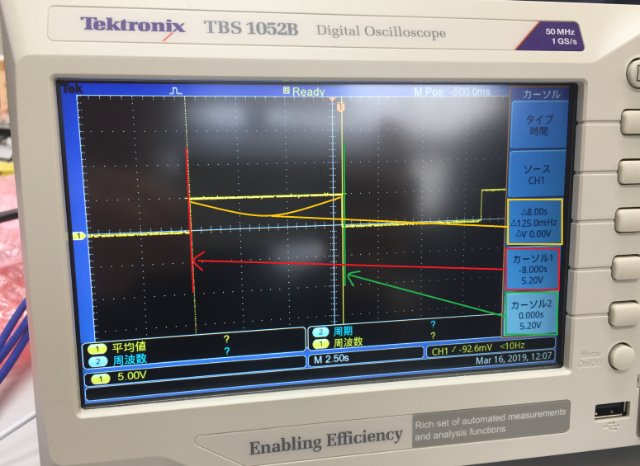
Task: Click the delta 8.00s readout box
Action: click(x=534, y=222)
